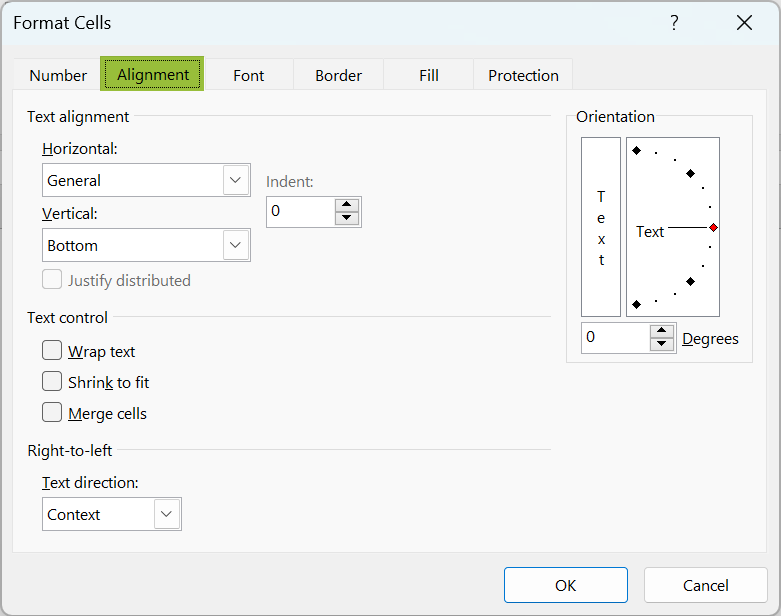This screenshot has width=781, height=616.
Task: Click the Merge cells label
Action: tap(108, 414)
